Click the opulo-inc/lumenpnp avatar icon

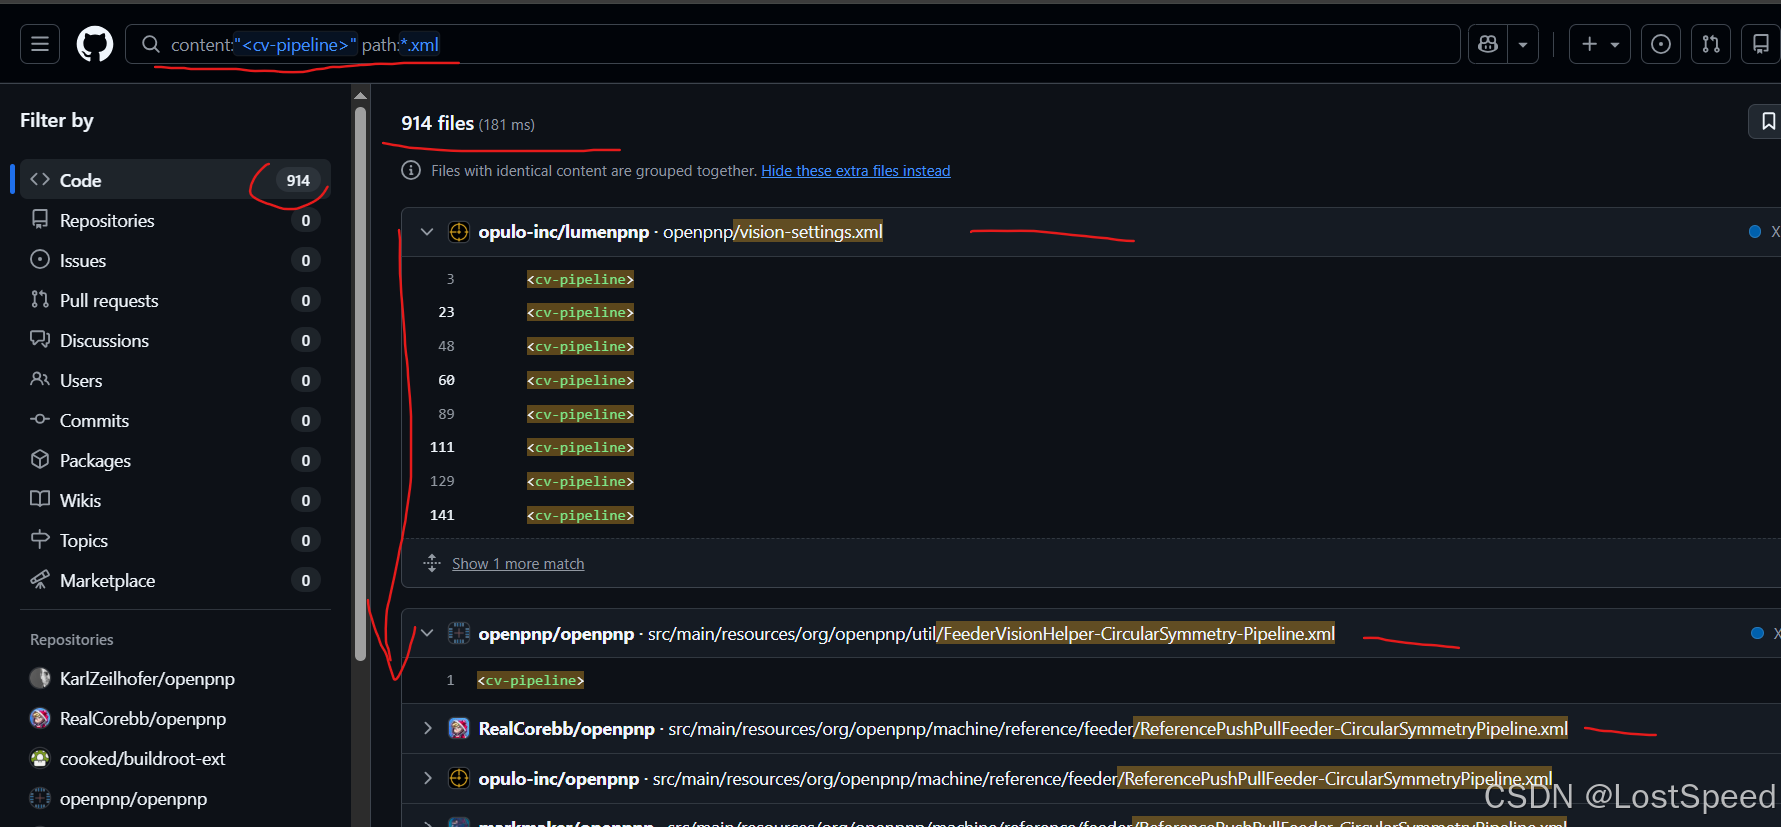459,232
